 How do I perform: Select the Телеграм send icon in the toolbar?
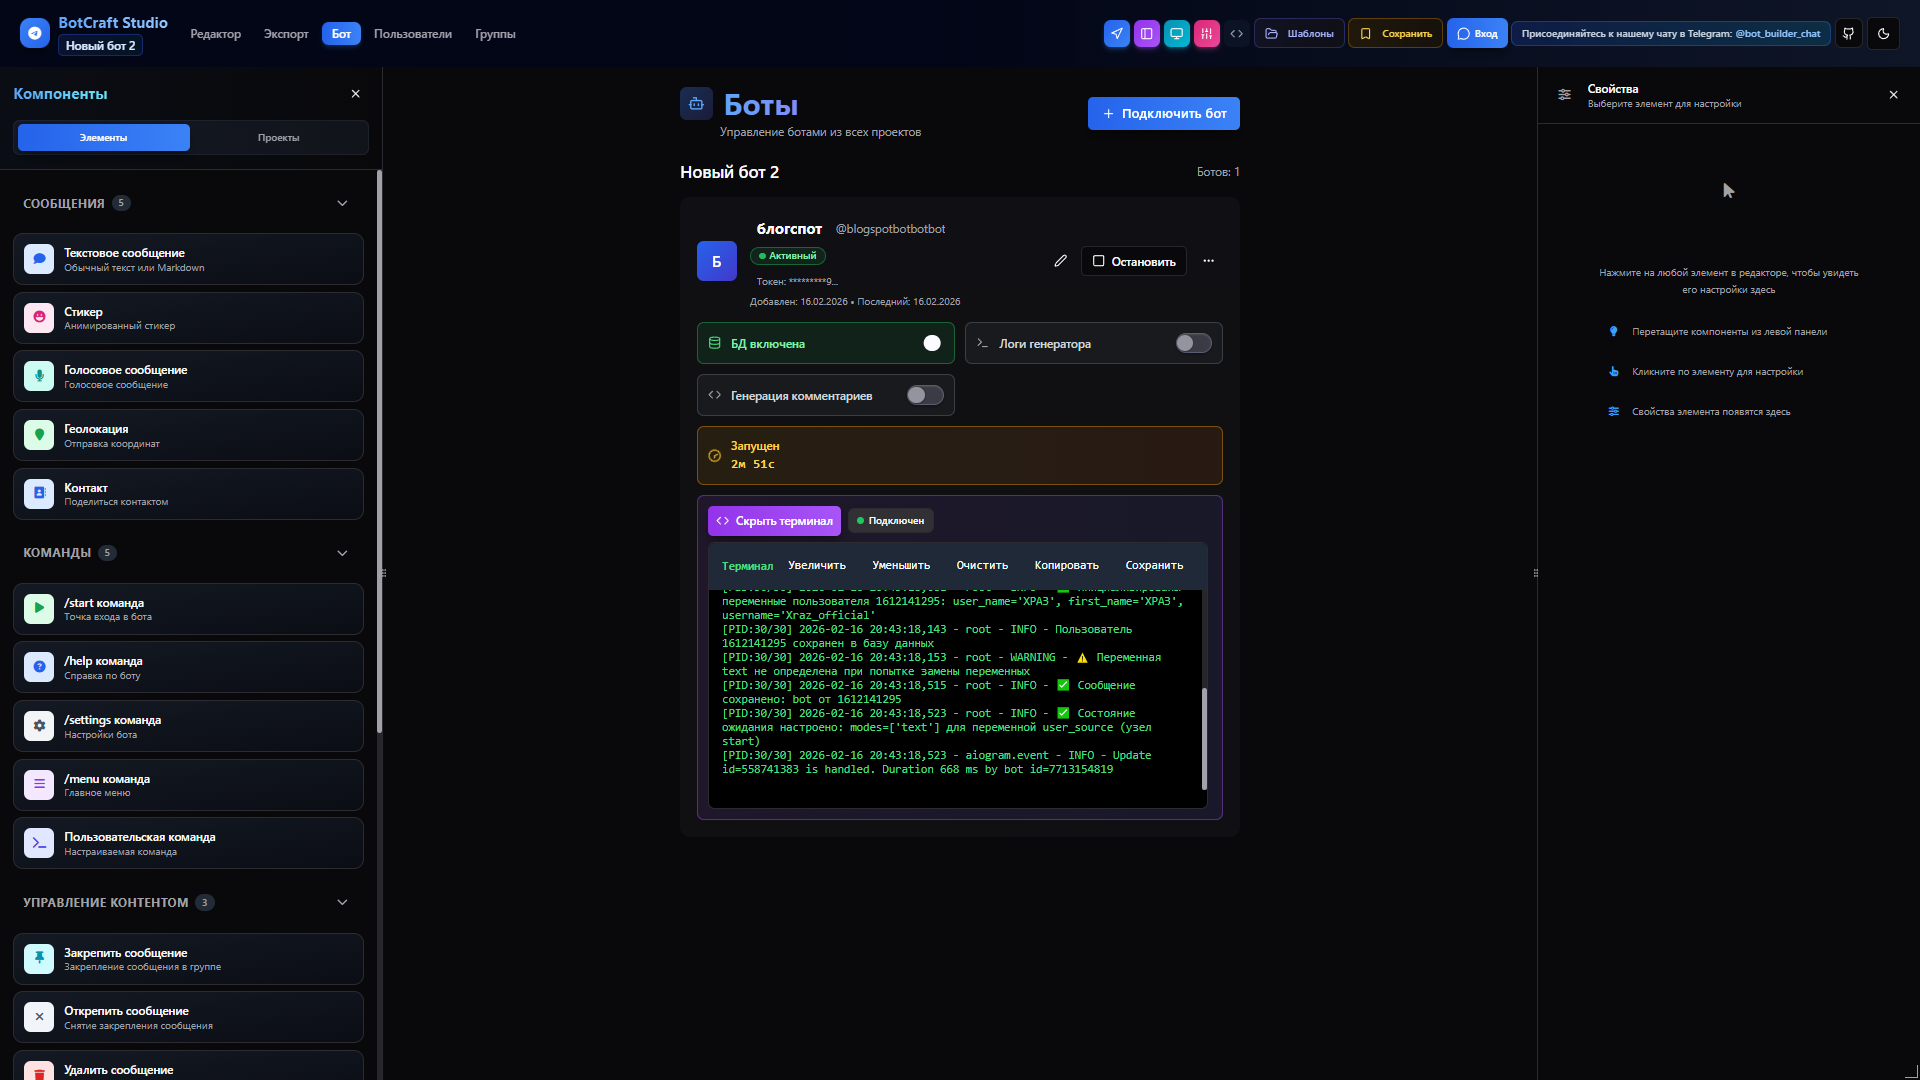point(1117,33)
